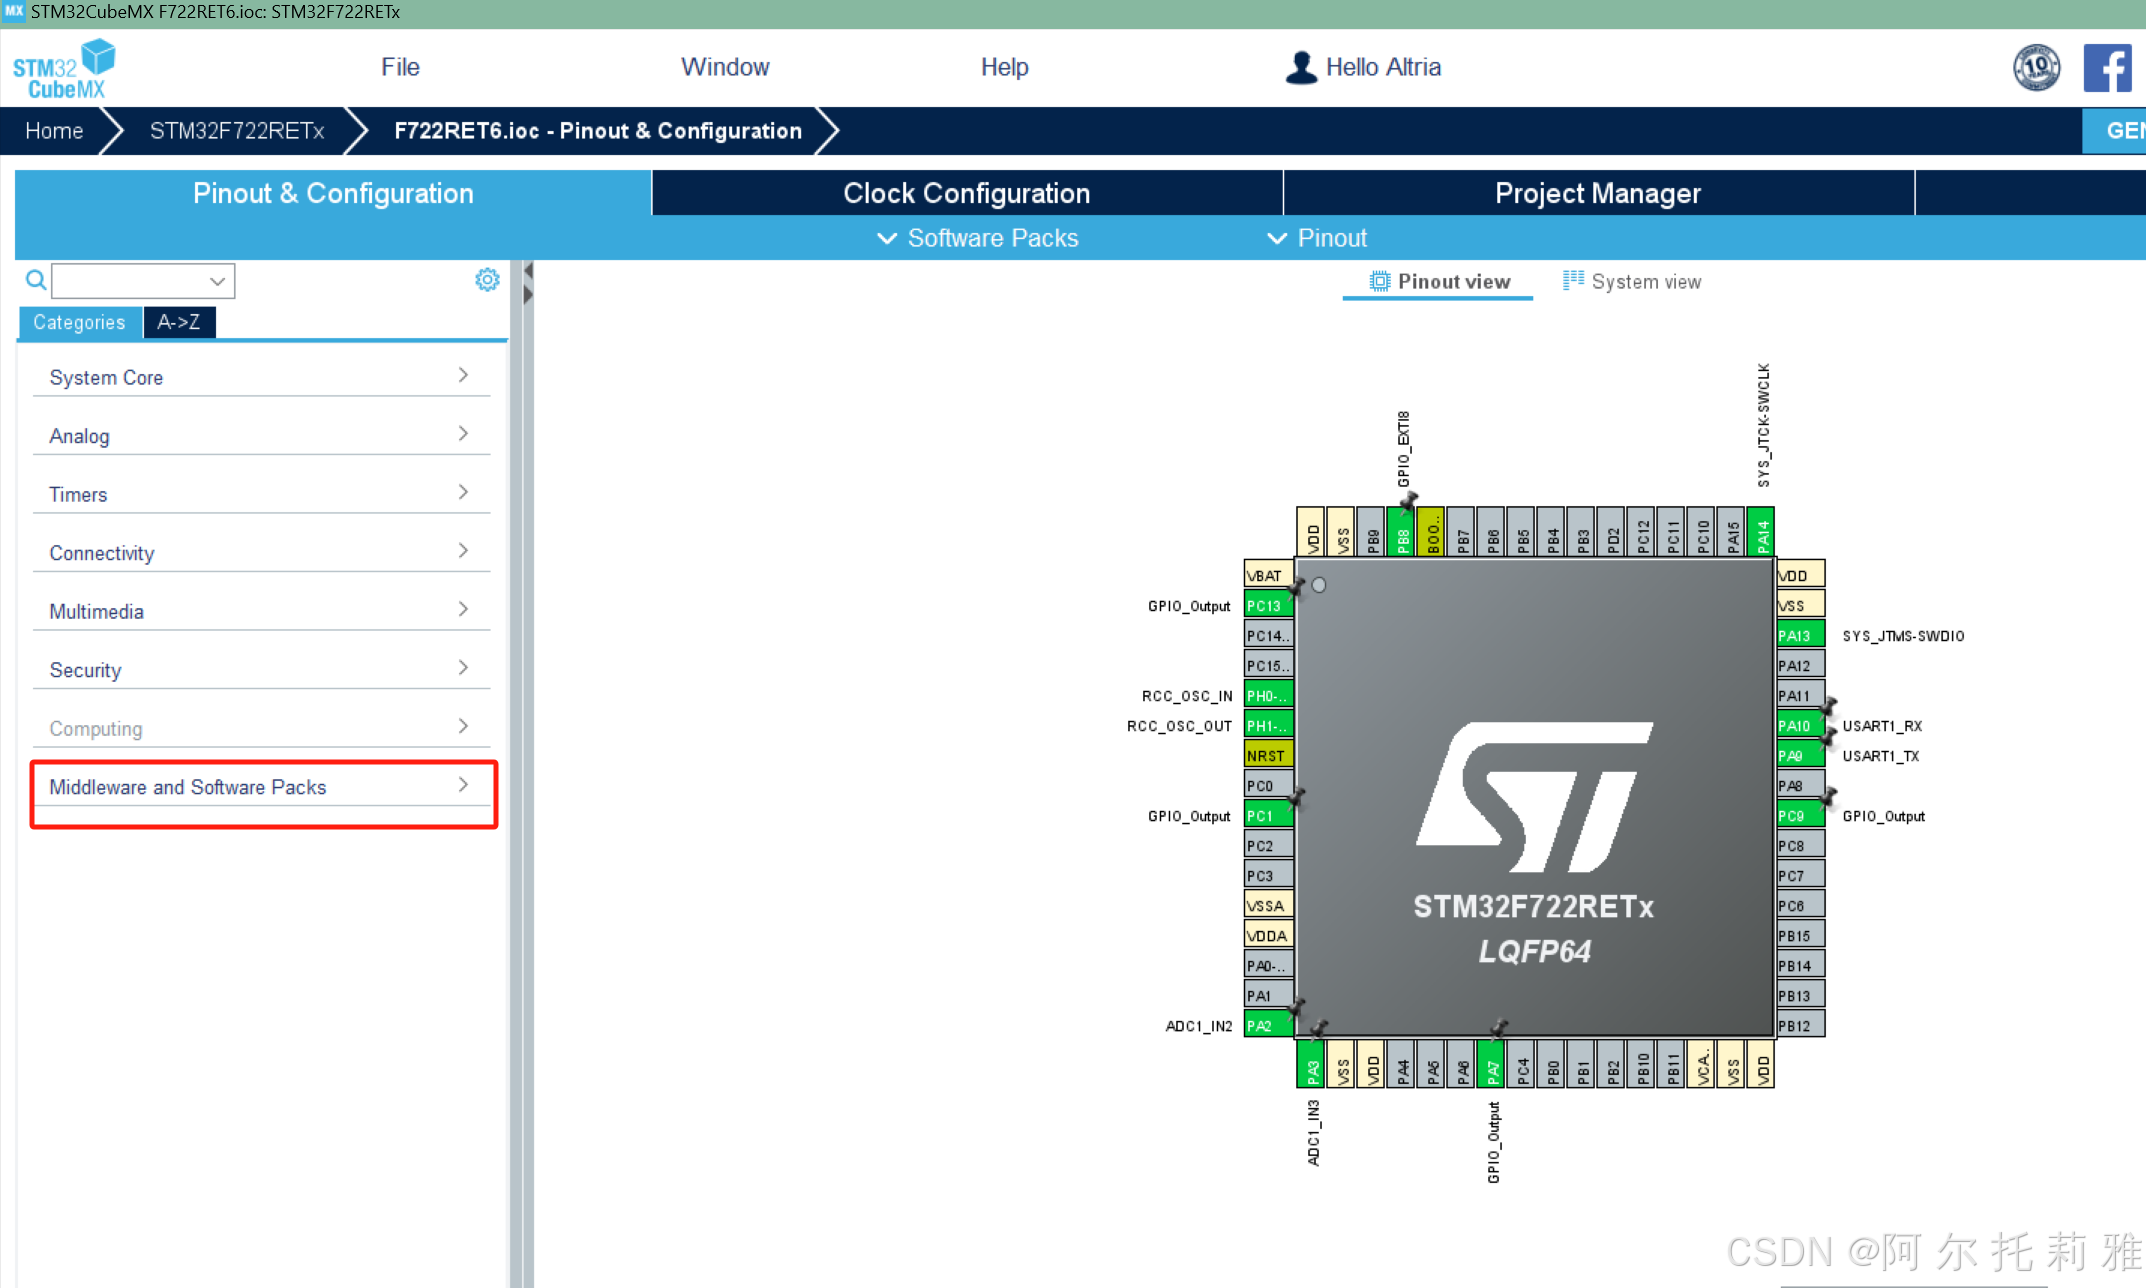Switch to the Clock Configuration tab
2146x1288 pixels.
966,192
